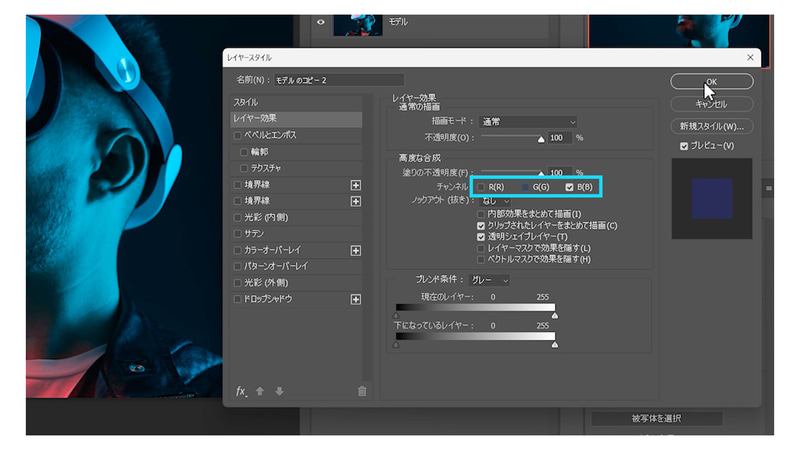Image resolution: width=800 pixels, height=450 pixels.
Task: Enable the 光彩(外側) checkbox
Action: (237, 283)
